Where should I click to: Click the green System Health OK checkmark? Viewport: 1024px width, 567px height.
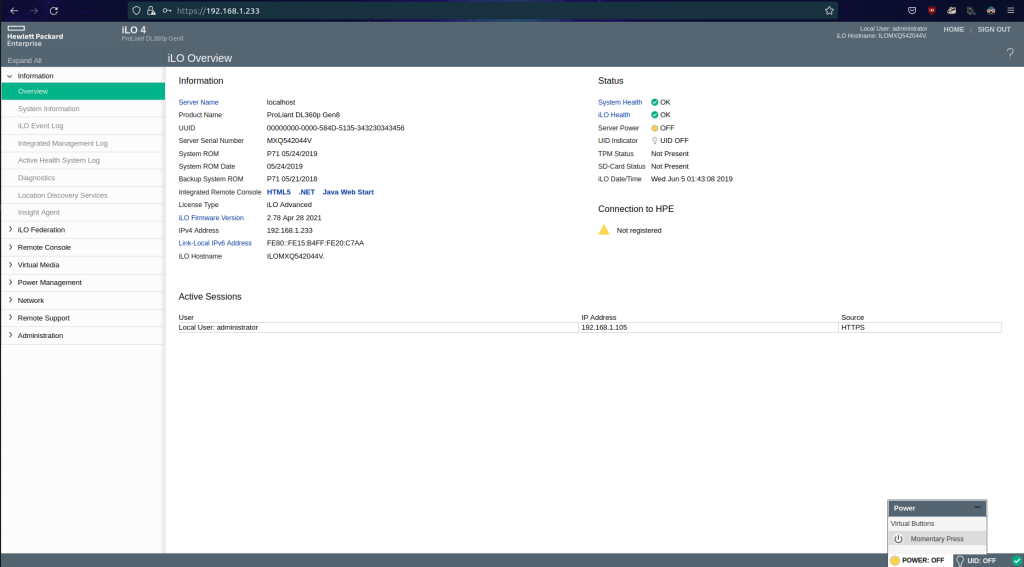[654, 103]
